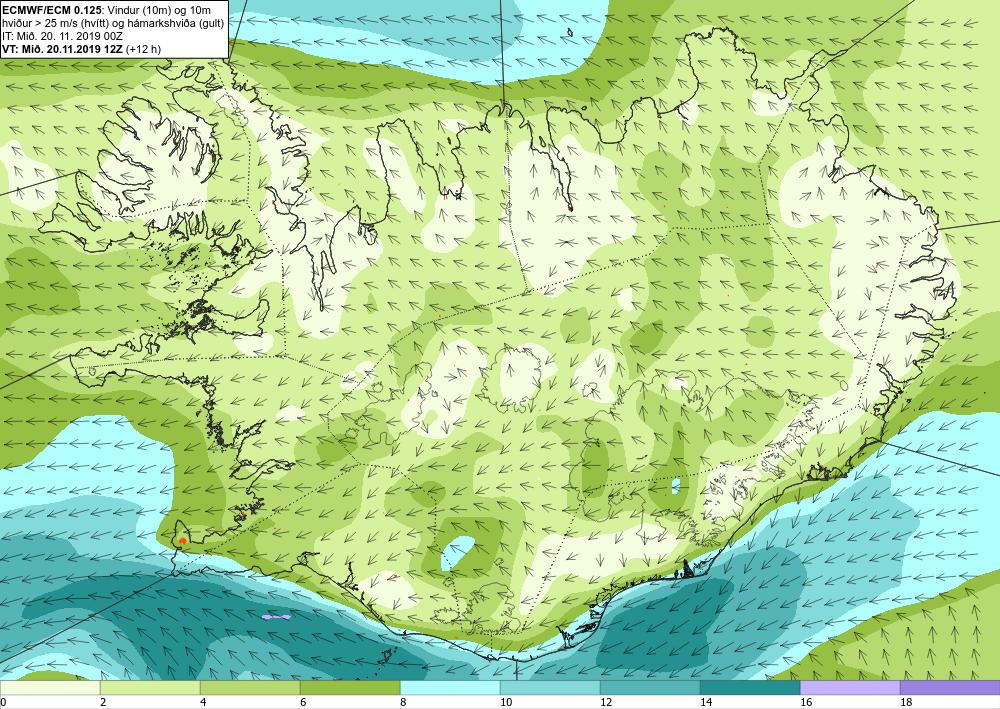Image resolution: width=1000 pixels, height=709 pixels.
Task: Click the dark green 6–8 legend swatch
Action: [350, 688]
